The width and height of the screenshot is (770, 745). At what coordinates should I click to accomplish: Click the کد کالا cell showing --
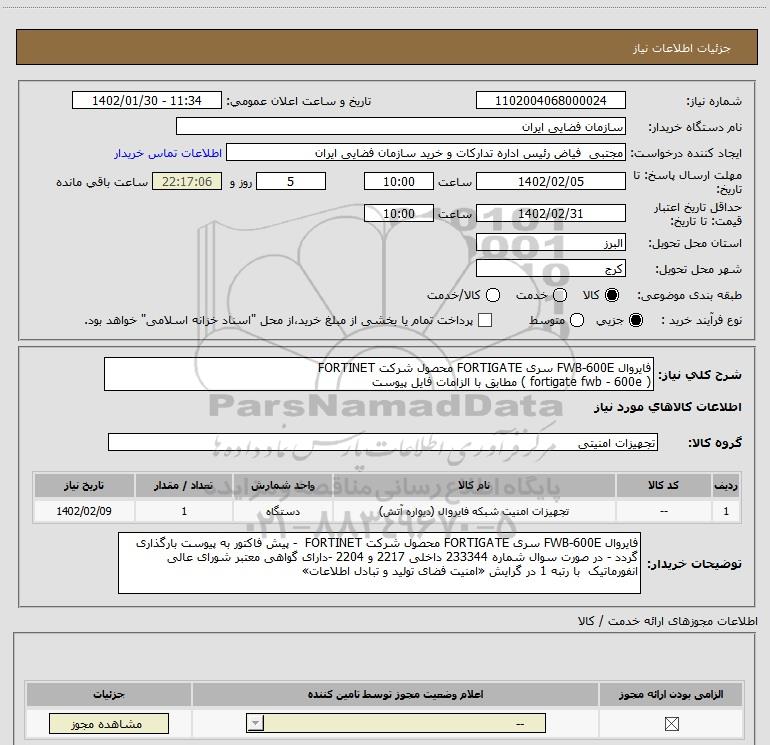(663, 511)
